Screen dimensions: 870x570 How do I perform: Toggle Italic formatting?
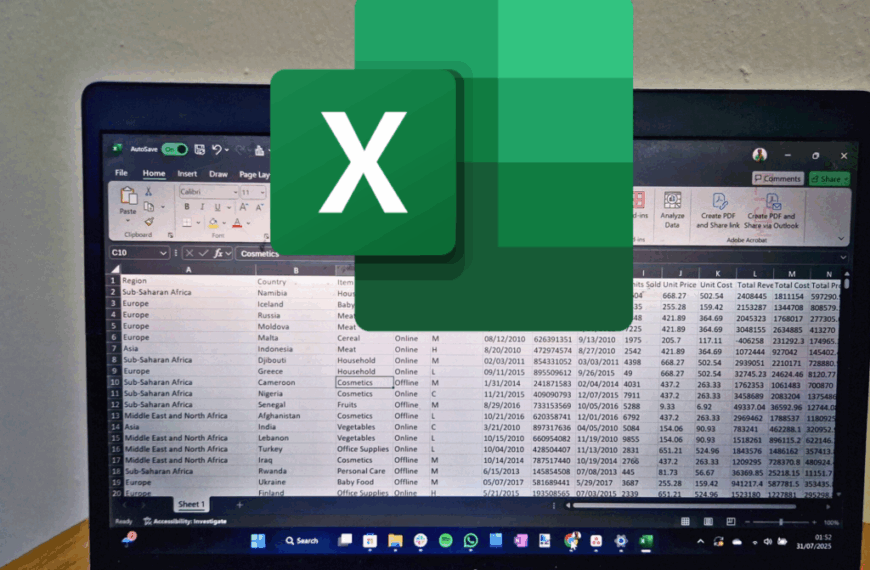pyautogui.click(x=202, y=207)
